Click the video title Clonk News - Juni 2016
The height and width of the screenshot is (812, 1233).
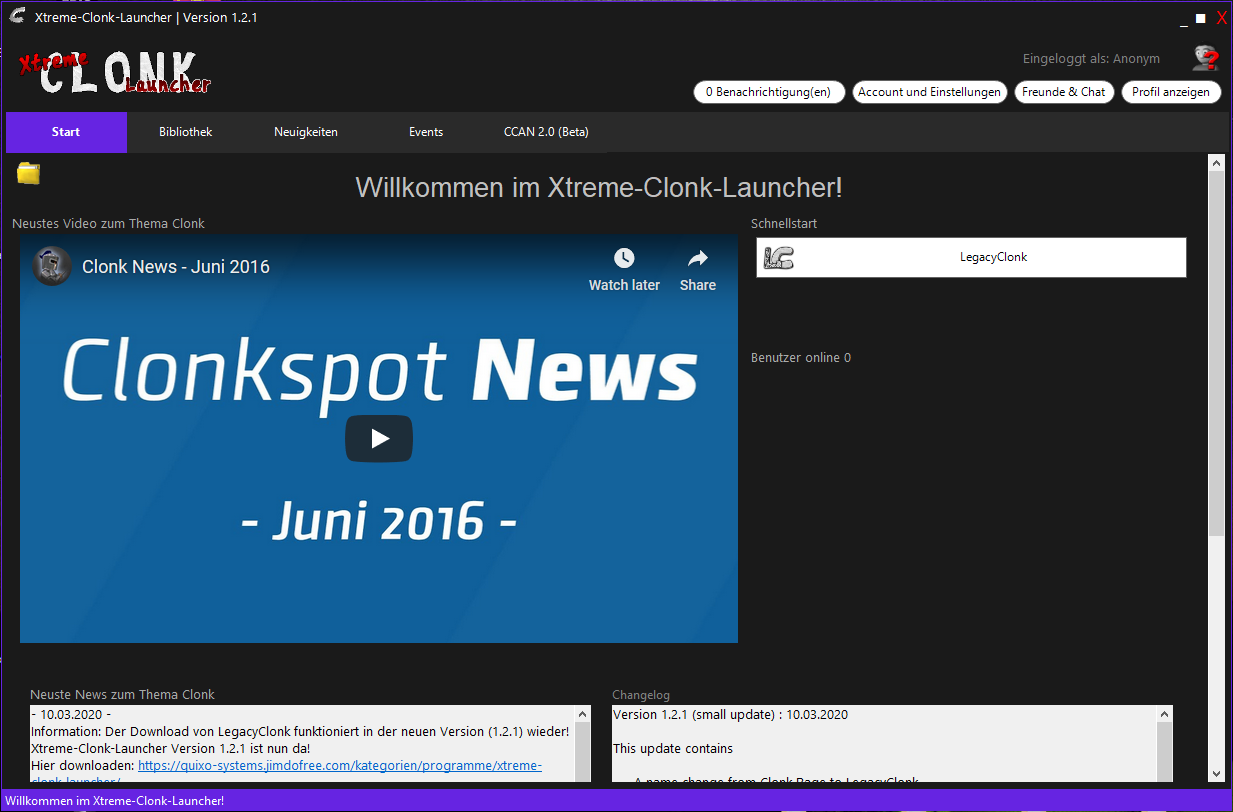(176, 267)
